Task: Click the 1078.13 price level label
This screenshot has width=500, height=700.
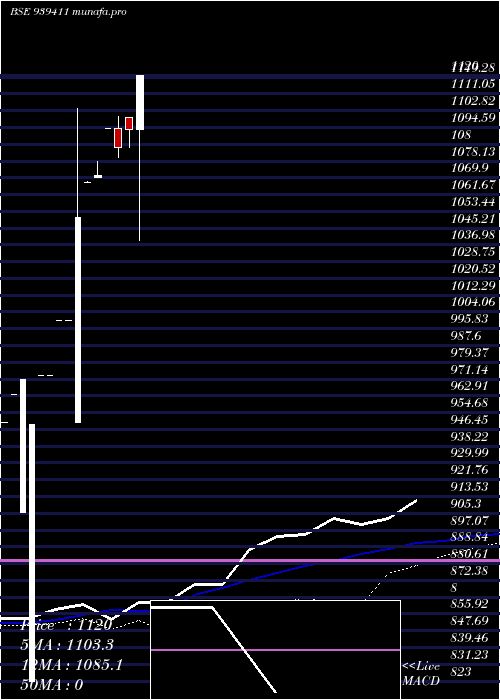Action: [474, 152]
